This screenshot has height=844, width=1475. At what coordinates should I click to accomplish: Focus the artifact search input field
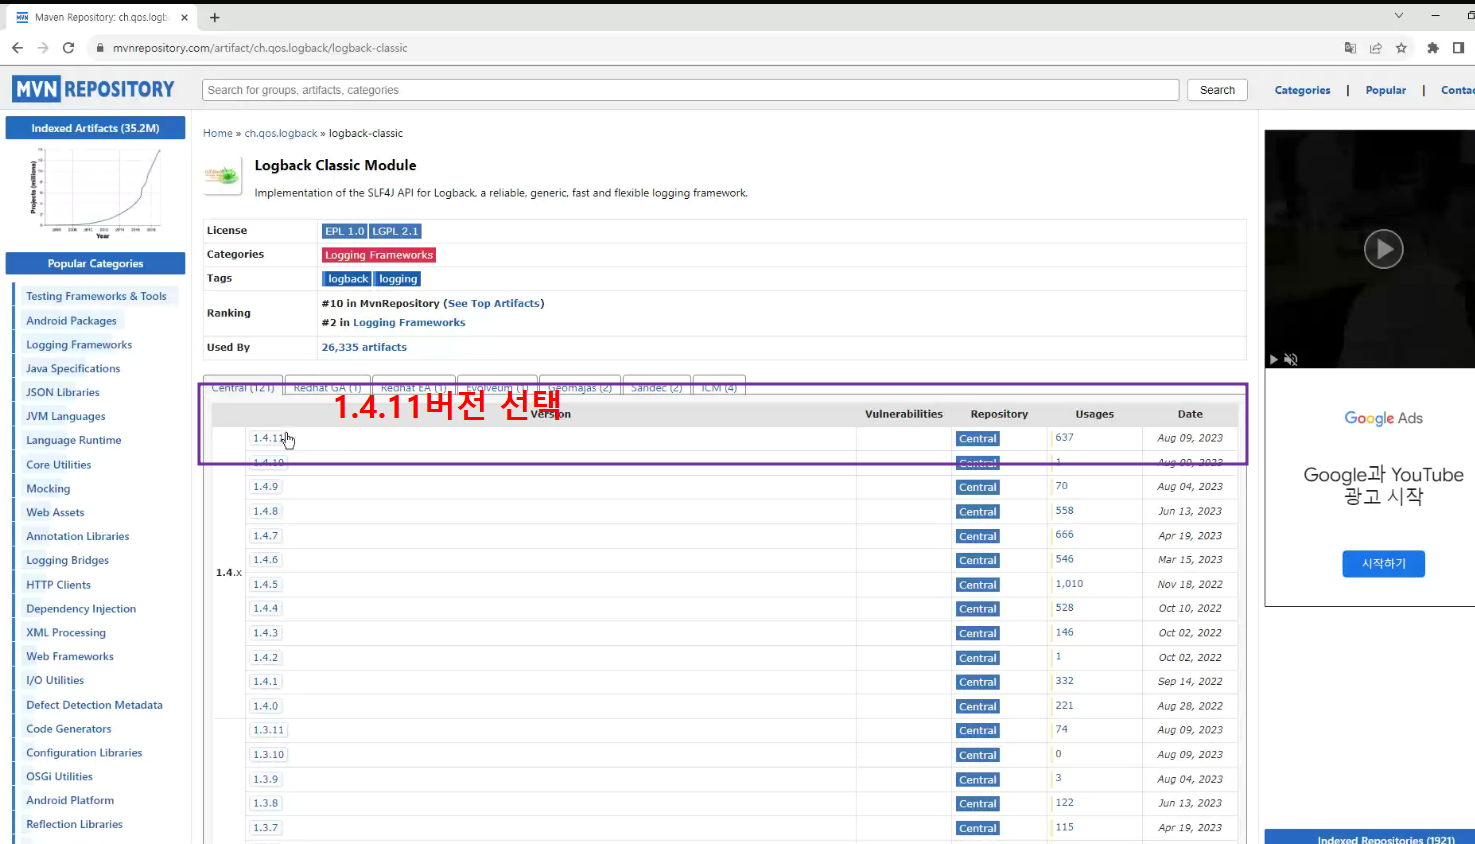690,90
